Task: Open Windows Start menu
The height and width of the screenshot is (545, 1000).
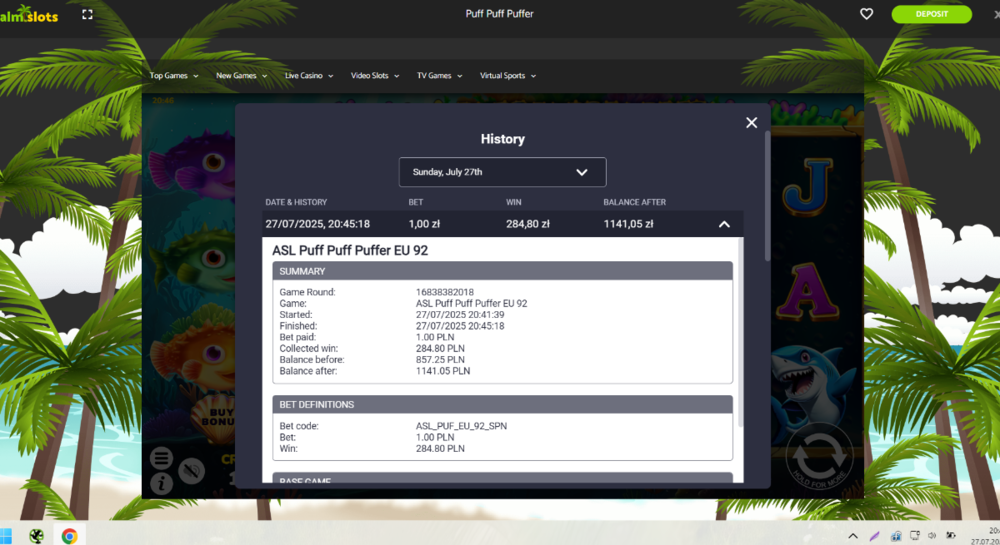Action: point(5,536)
